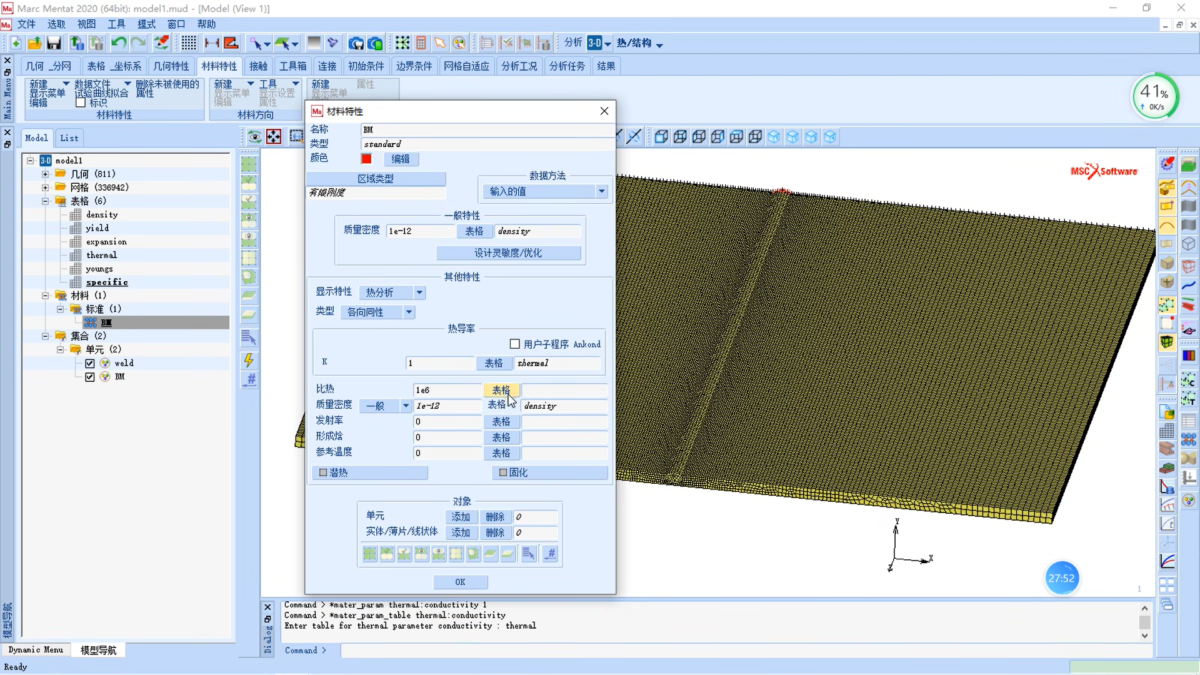Image resolution: width=1200 pixels, height=675 pixels.
Task: Click the Undo arrow icon
Action: click(x=119, y=43)
